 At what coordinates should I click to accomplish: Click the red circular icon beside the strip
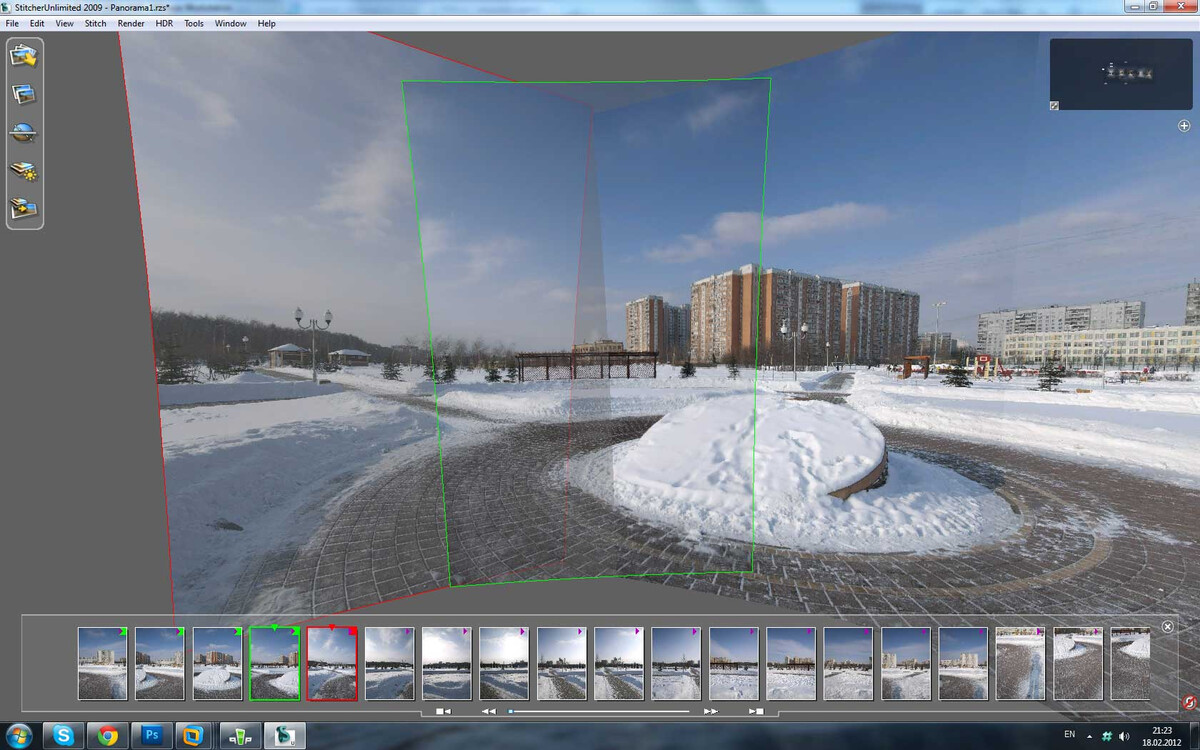click(1189, 703)
